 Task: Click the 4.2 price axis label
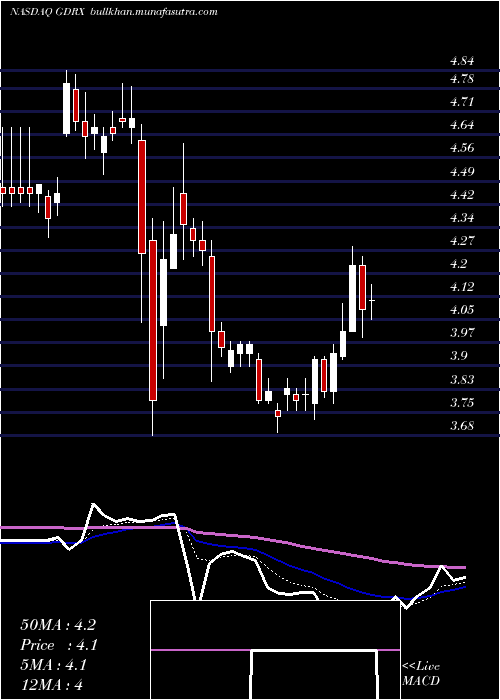point(458,264)
